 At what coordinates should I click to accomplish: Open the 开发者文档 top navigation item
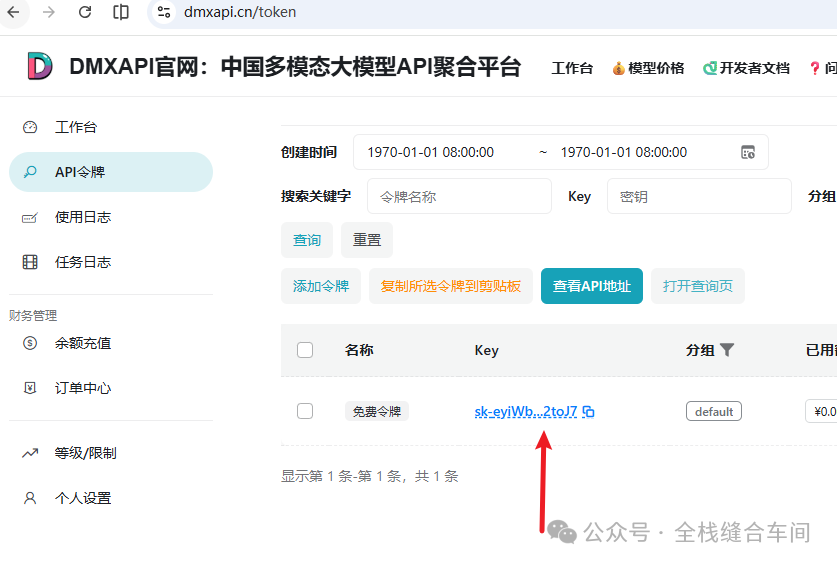pos(746,68)
